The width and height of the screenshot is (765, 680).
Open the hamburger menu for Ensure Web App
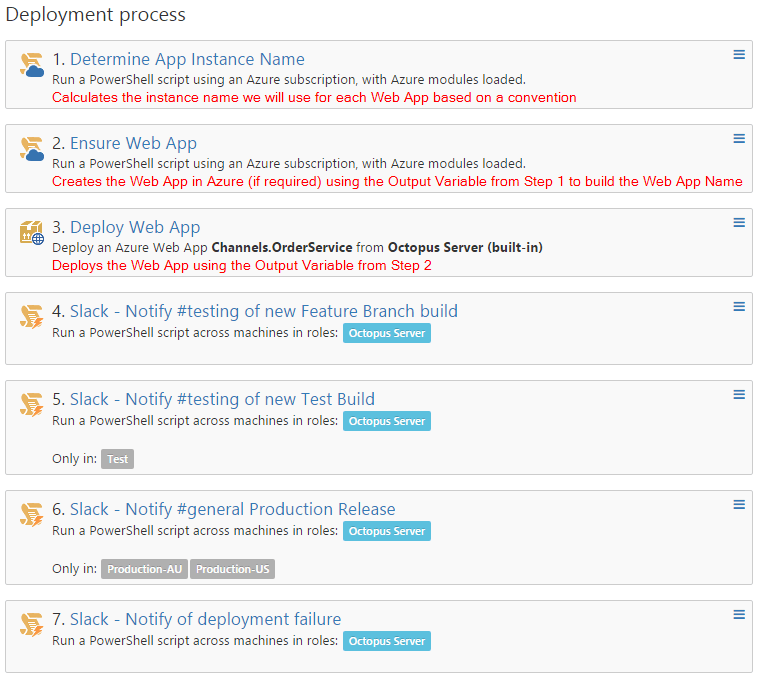click(x=739, y=139)
